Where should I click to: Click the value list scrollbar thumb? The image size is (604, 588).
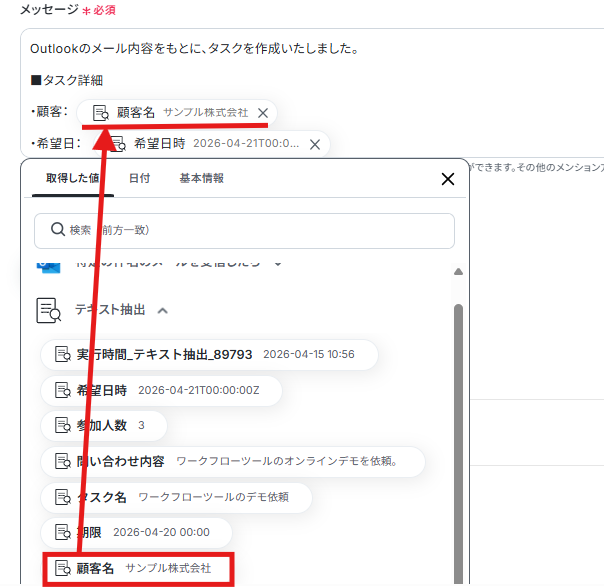(x=458, y=443)
